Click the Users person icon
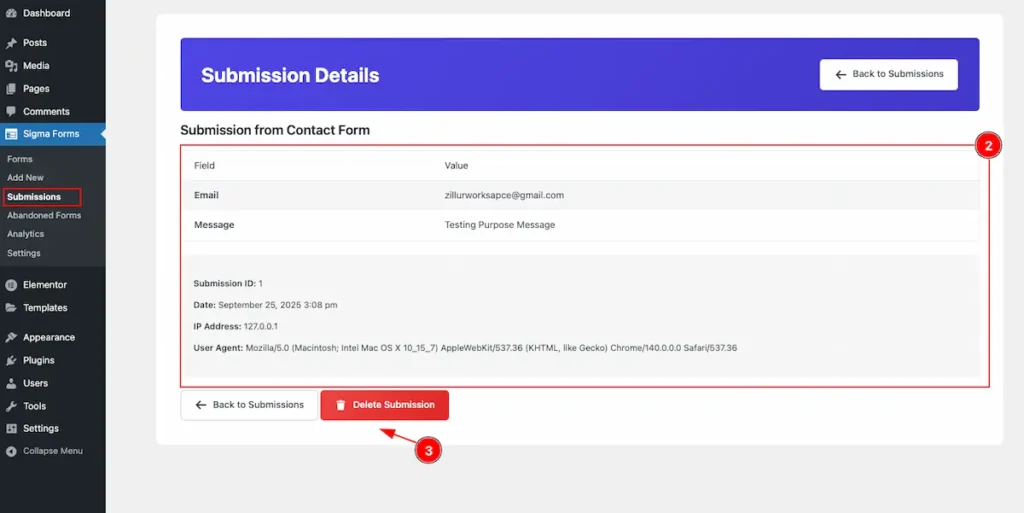Screen dimensions: 1024x513 click(11, 384)
